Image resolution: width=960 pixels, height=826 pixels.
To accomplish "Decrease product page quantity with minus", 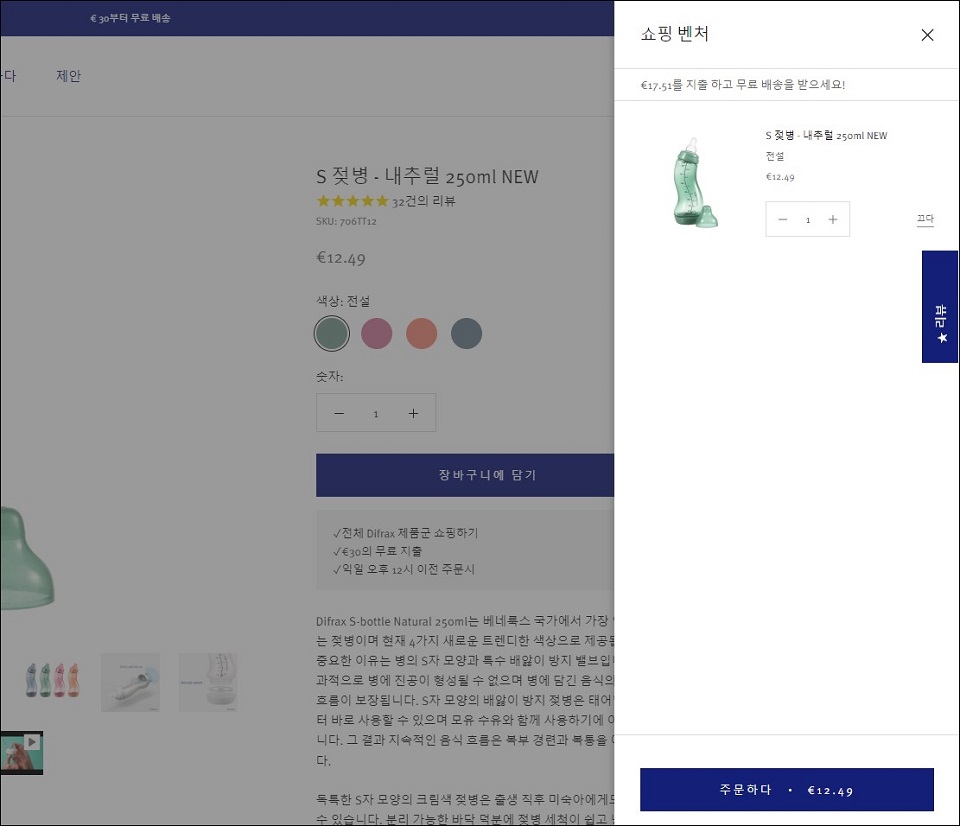I will tap(339, 413).
